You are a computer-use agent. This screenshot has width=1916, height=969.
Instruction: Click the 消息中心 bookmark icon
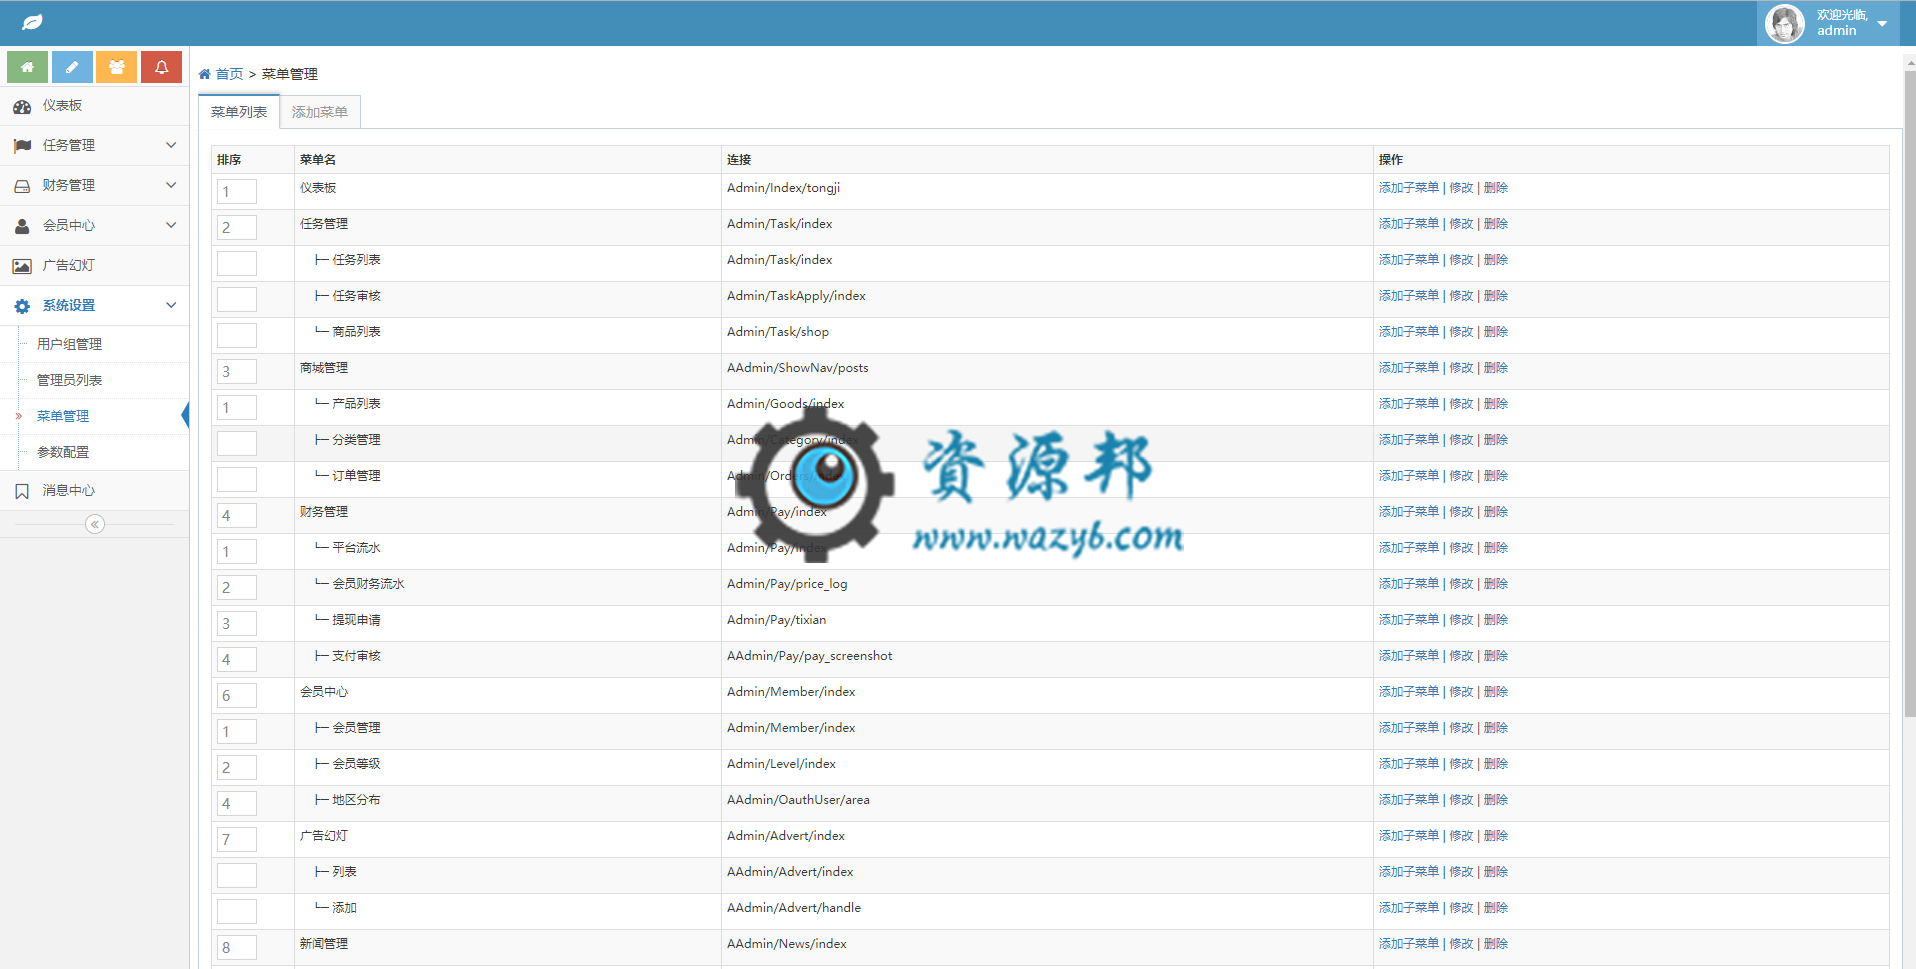(22, 491)
